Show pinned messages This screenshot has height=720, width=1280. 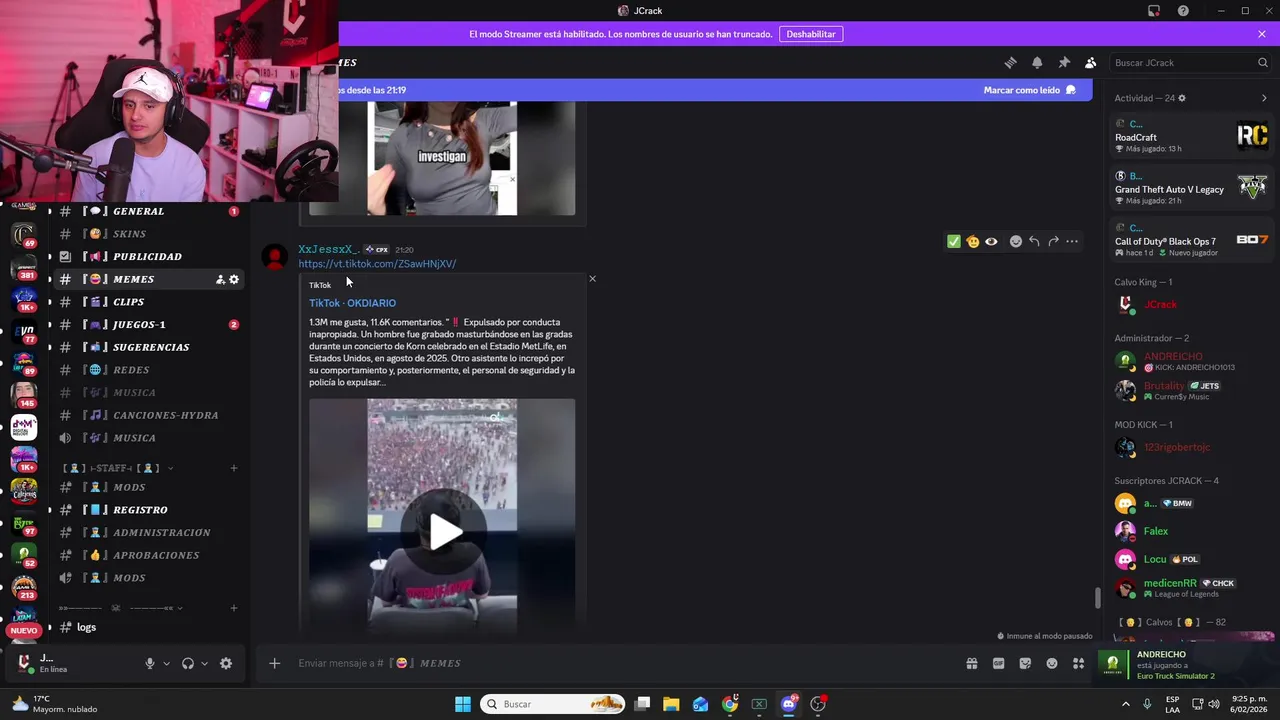1064,62
